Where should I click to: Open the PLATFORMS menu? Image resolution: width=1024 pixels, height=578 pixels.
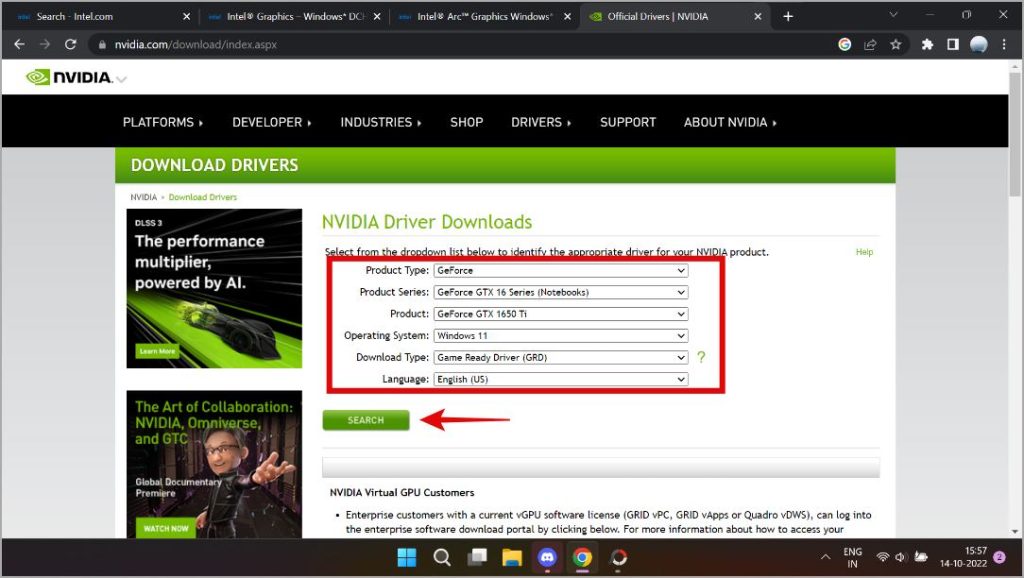(163, 122)
